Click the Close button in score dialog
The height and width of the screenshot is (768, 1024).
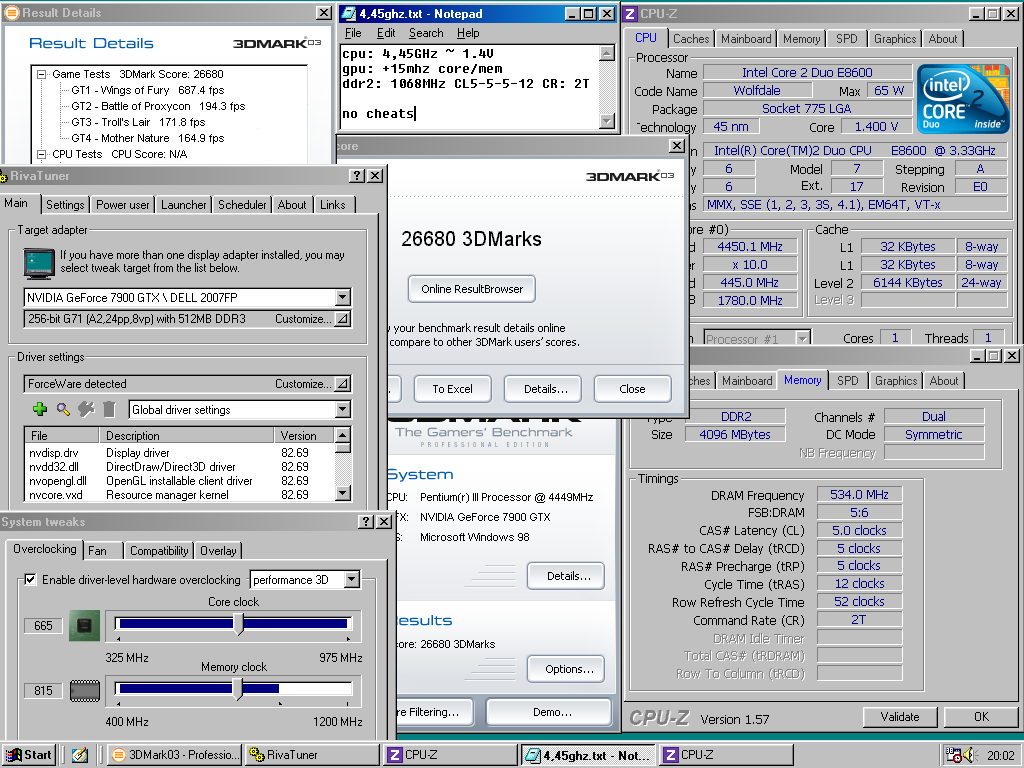tap(632, 389)
